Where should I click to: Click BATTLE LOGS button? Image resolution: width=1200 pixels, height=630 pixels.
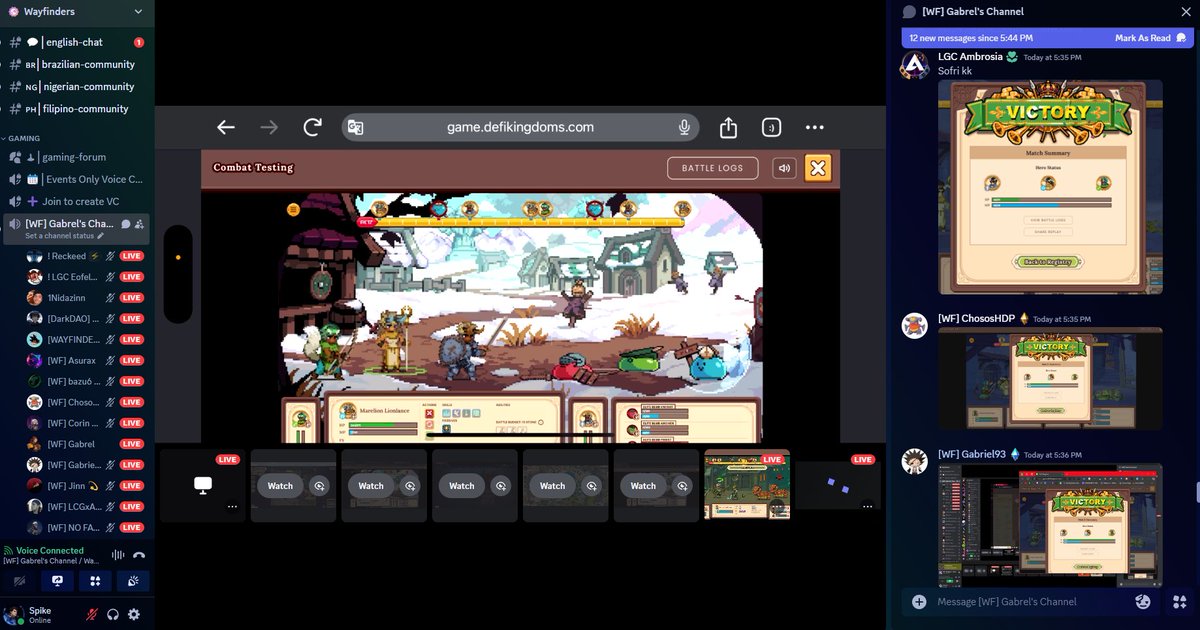click(x=713, y=168)
